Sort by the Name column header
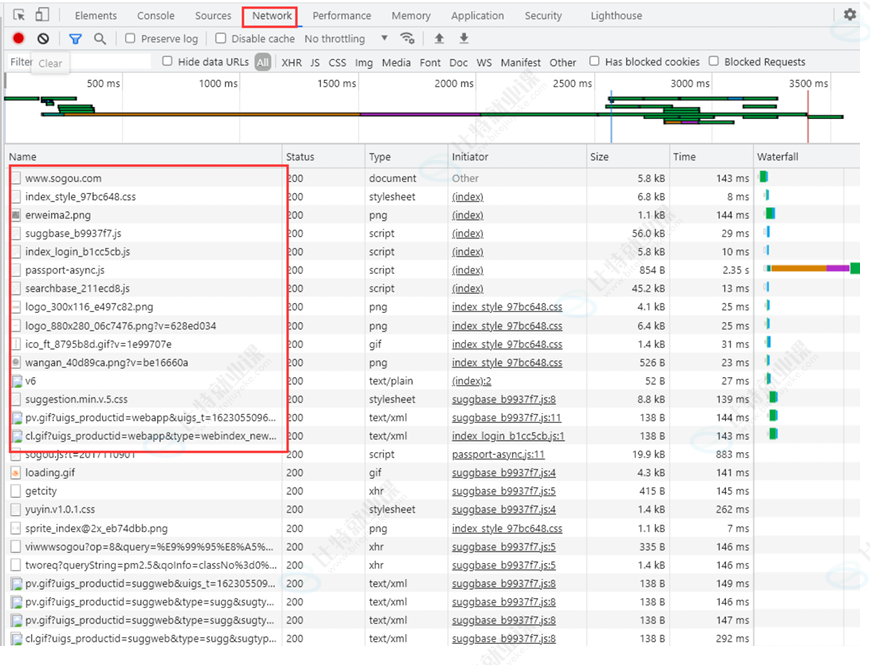This screenshot has height=665, width=870. click(x=144, y=157)
